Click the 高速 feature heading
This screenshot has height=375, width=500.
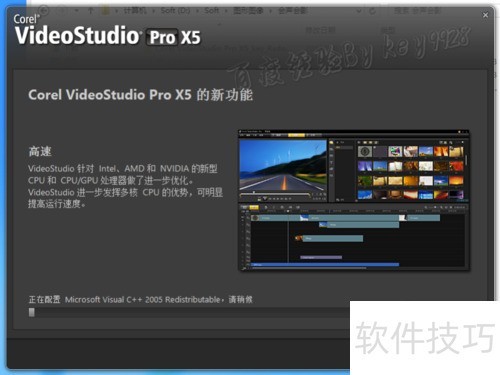coord(40,151)
